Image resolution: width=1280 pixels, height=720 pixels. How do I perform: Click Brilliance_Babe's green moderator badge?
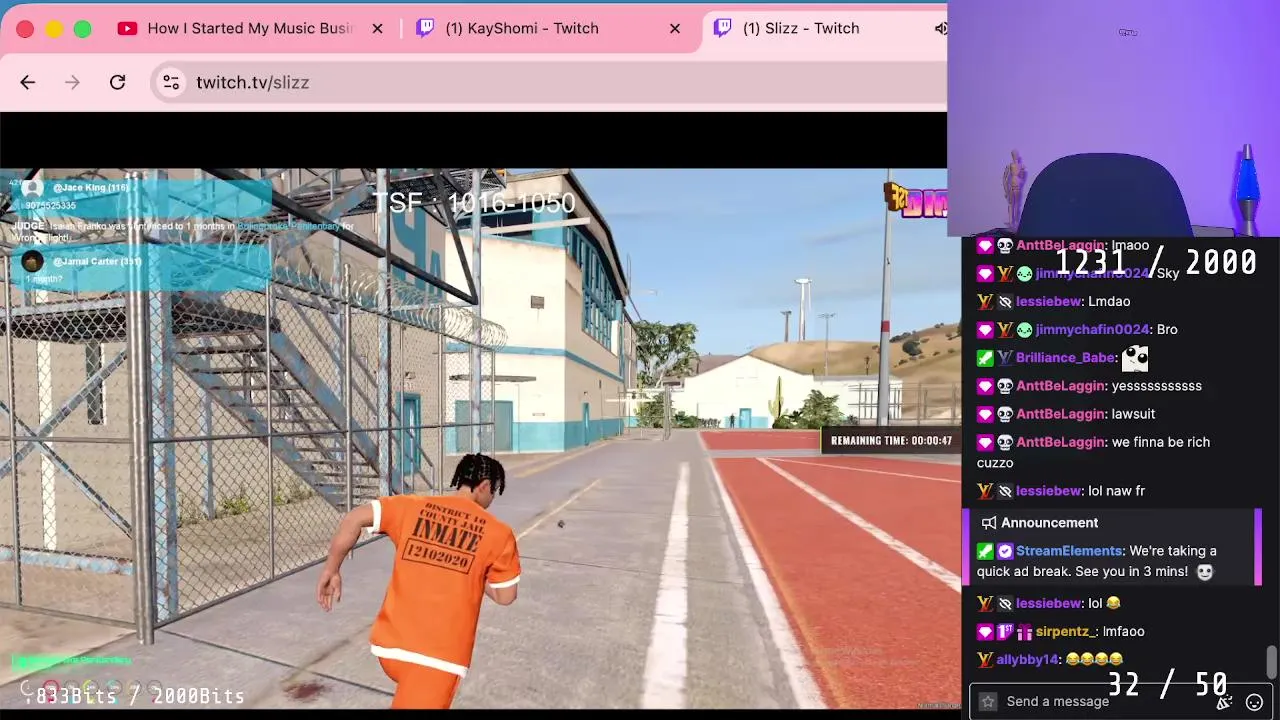(x=985, y=357)
